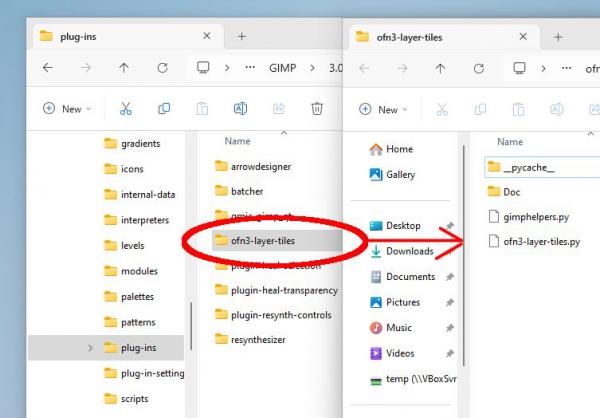Unpin Pictures via its pin icon
Screen dimensions: 600x418
tap(450, 302)
